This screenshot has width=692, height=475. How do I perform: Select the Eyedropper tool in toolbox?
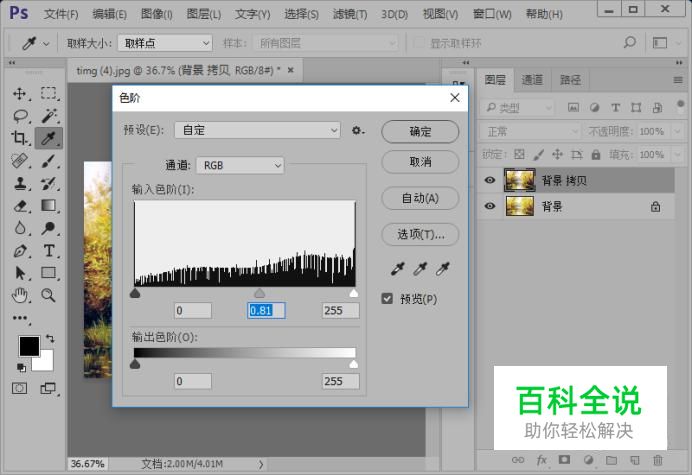pos(49,138)
